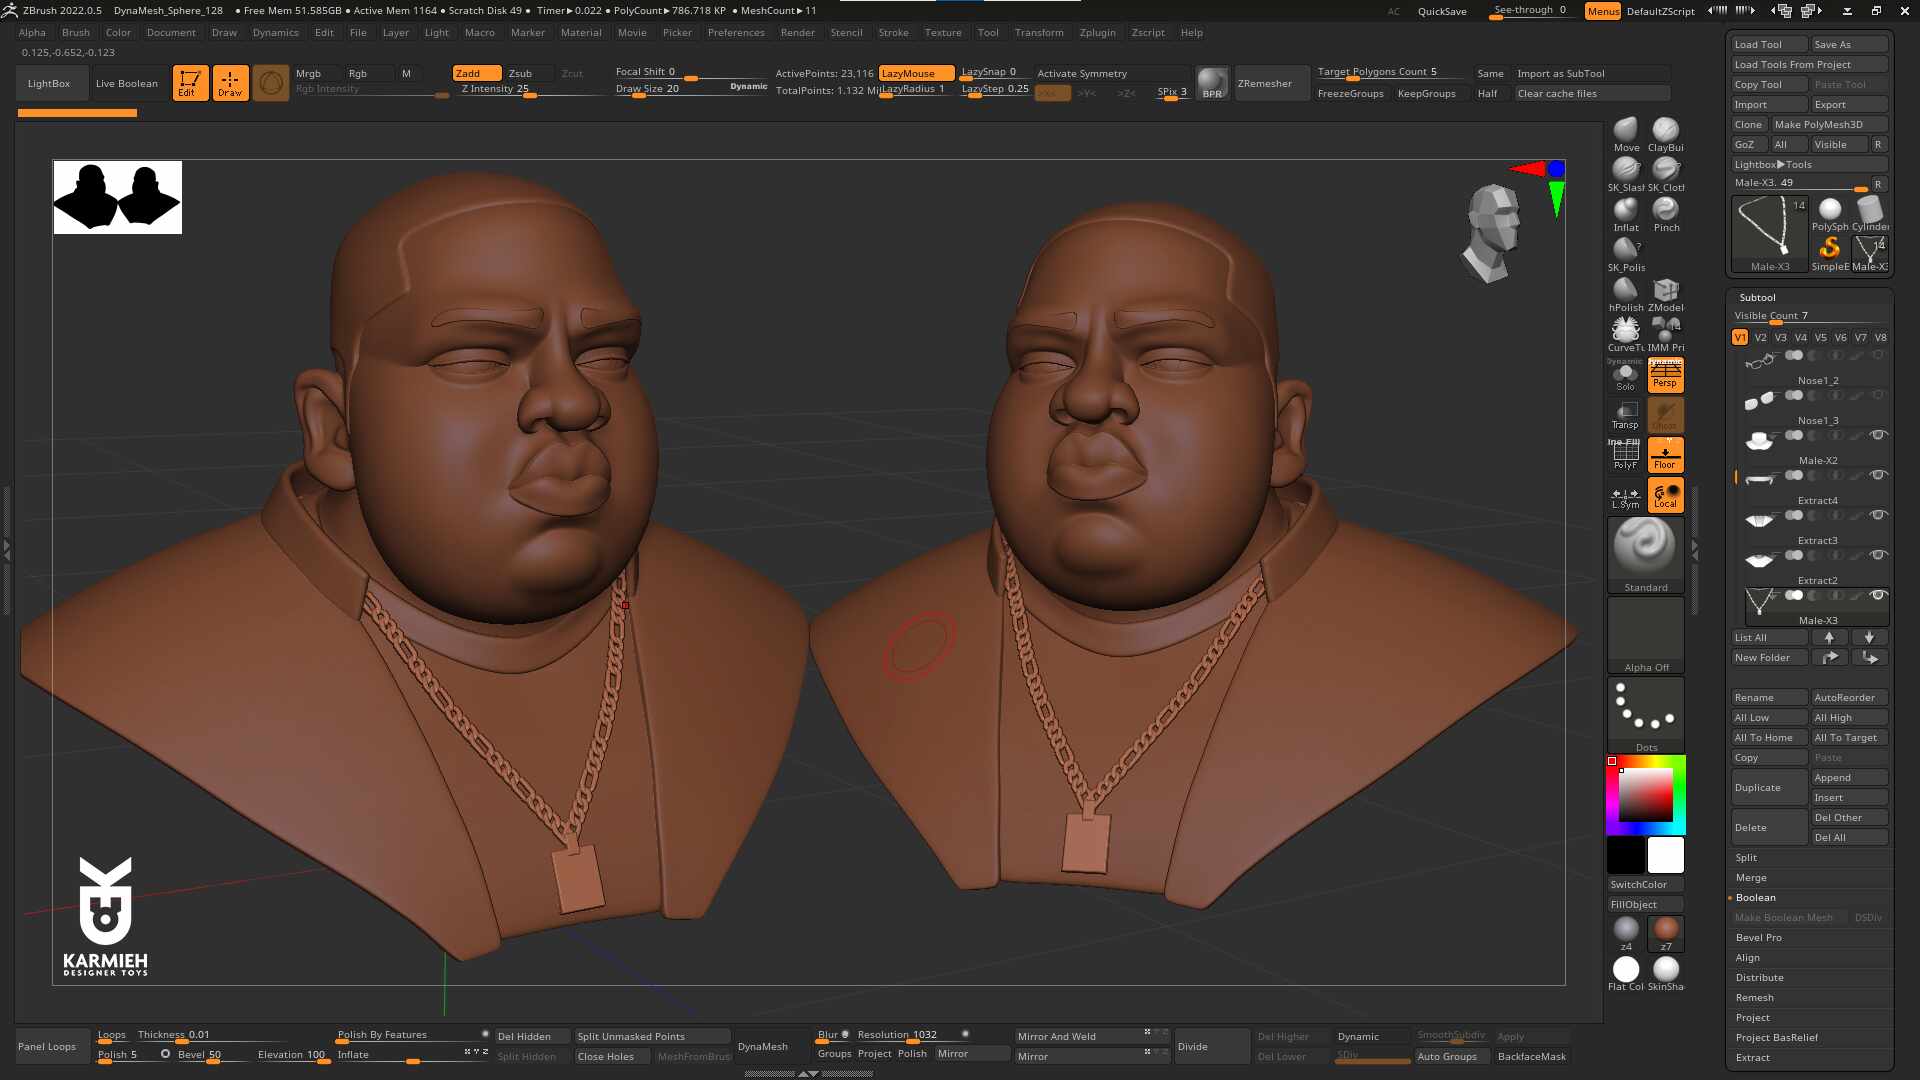Hide the Male-X2 subtool eye
This screenshot has height=1080, width=1920.
1878,435
